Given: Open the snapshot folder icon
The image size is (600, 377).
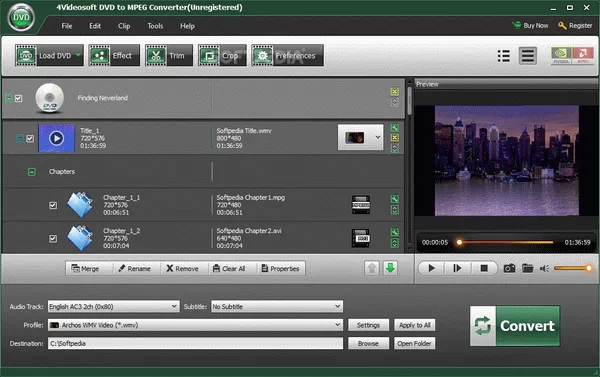Looking at the screenshot, I should [x=528, y=268].
